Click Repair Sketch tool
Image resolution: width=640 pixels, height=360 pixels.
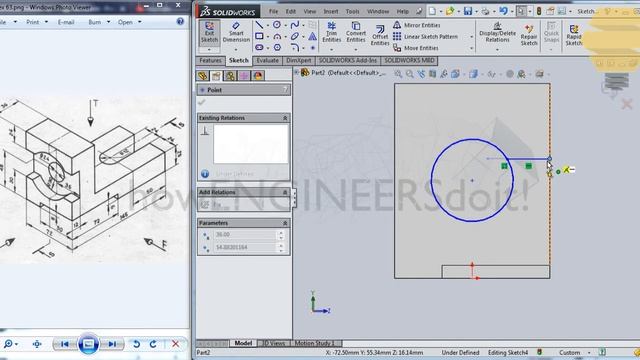click(529, 35)
